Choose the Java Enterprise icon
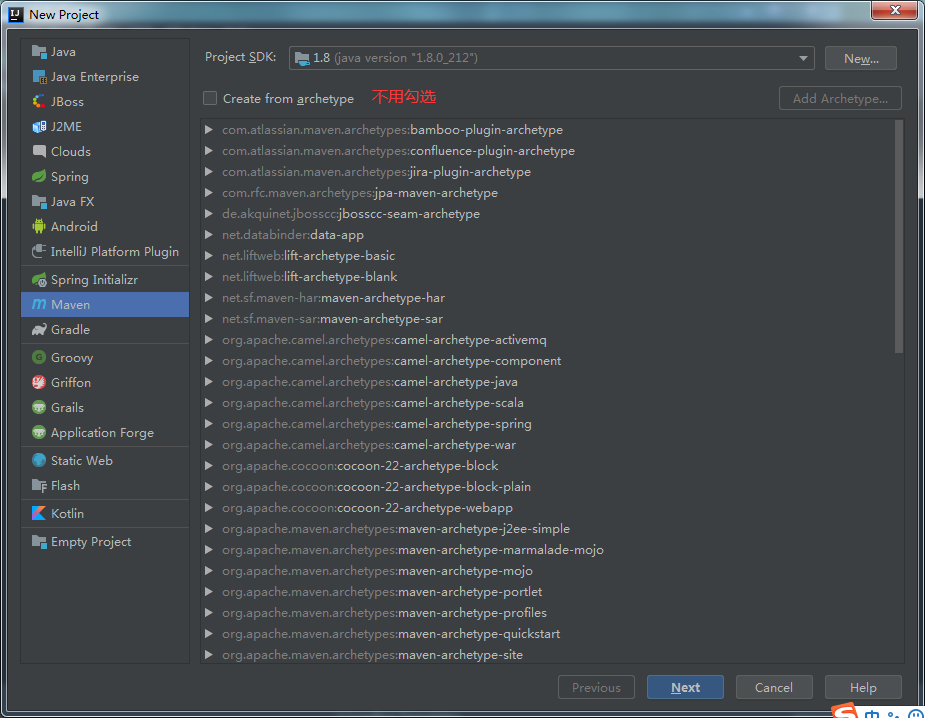925x718 pixels. pyautogui.click(x=39, y=77)
